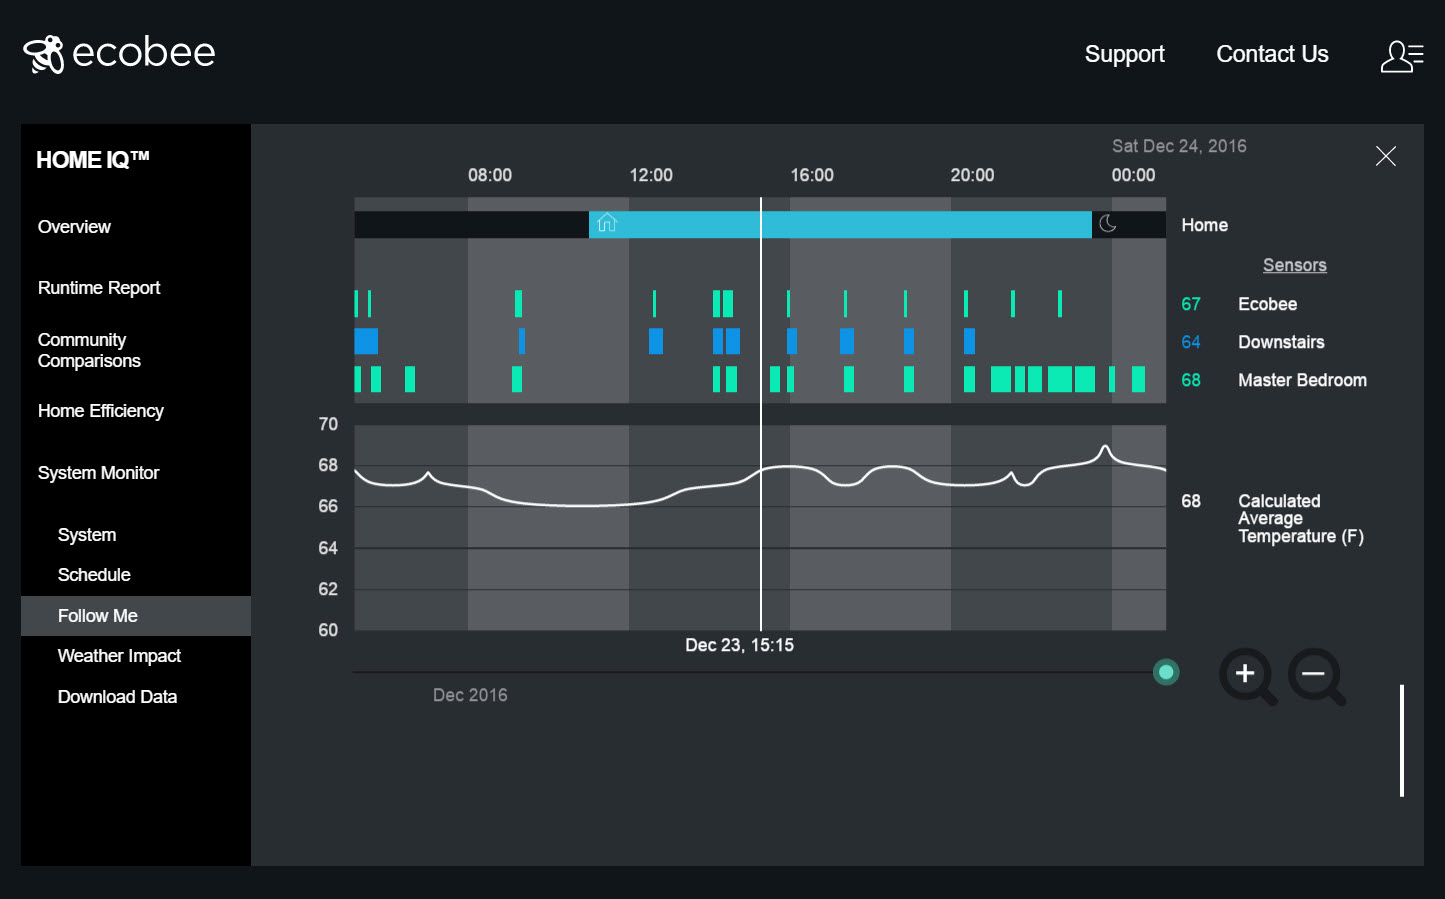This screenshot has height=899, width=1445.
Task: Click the 12:00 time axis label
Action: [x=651, y=175]
